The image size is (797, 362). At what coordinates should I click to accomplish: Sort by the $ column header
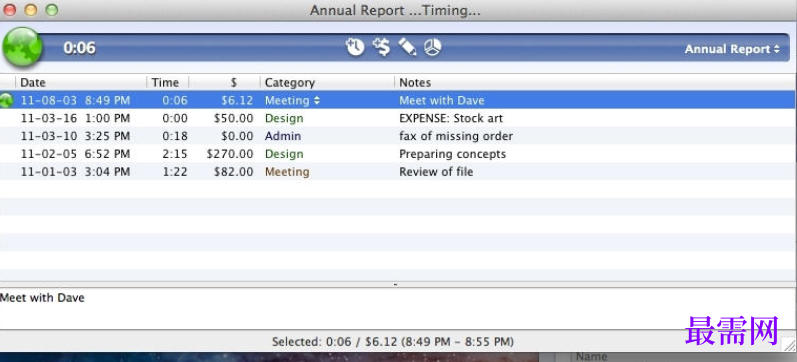pos(225,82)
